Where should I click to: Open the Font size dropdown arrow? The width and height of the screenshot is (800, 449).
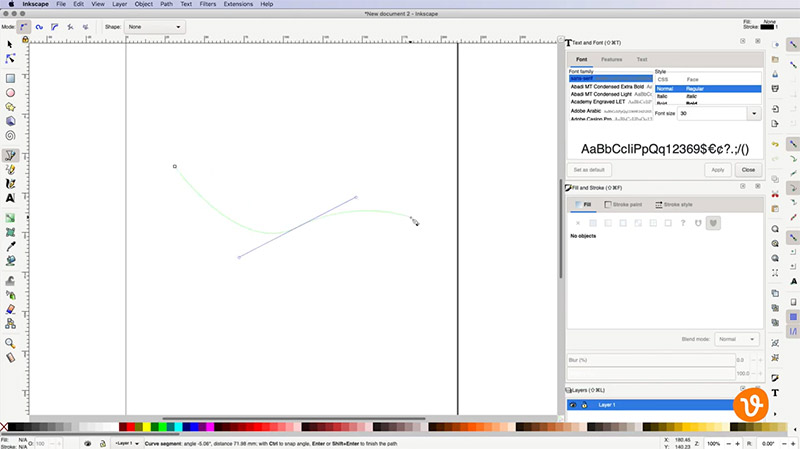pyautogui.click(x=754, y=113)
